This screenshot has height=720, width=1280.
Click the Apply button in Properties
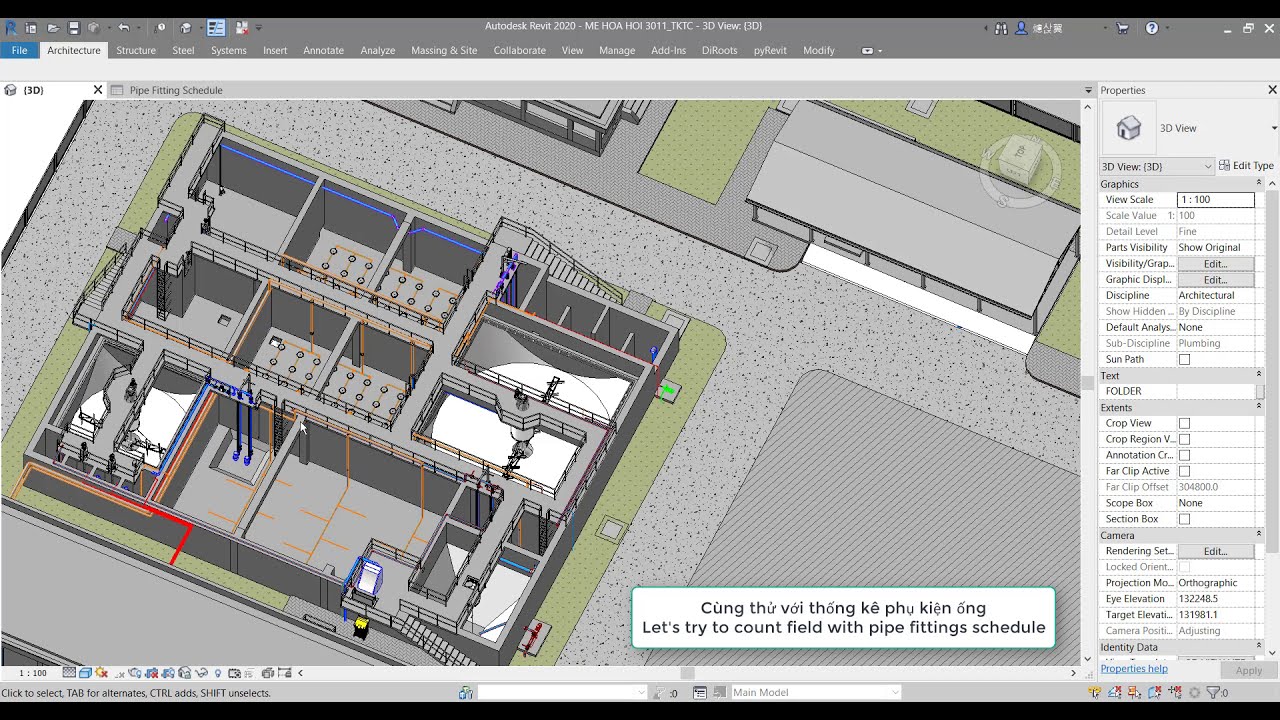pyautogui.click(x=1248, y=671)
